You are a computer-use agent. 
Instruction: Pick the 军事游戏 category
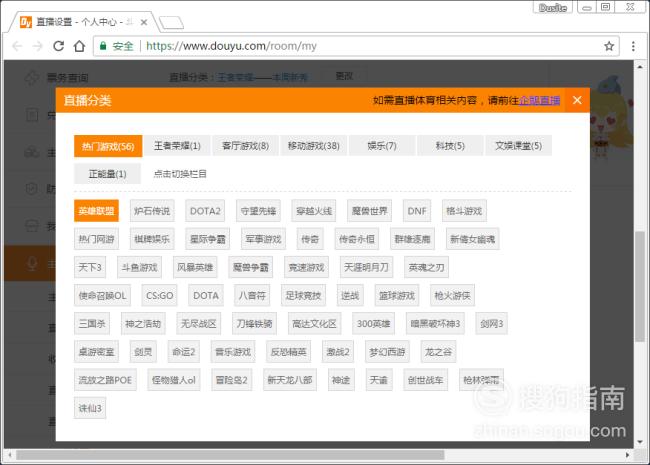263,239
